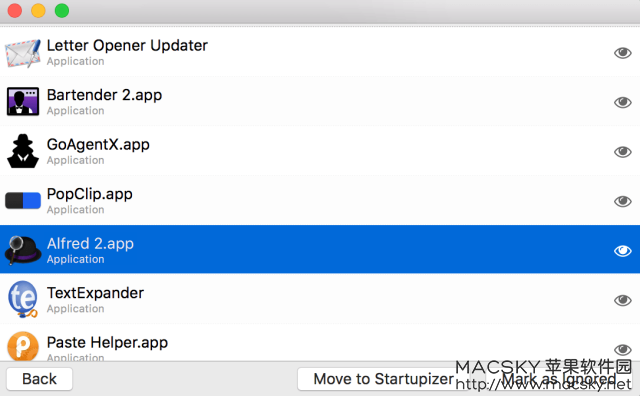The image size is (640, 396).
Task: Toggle eye icon for Bartender 2.app
Action: [x=623, y=102]
